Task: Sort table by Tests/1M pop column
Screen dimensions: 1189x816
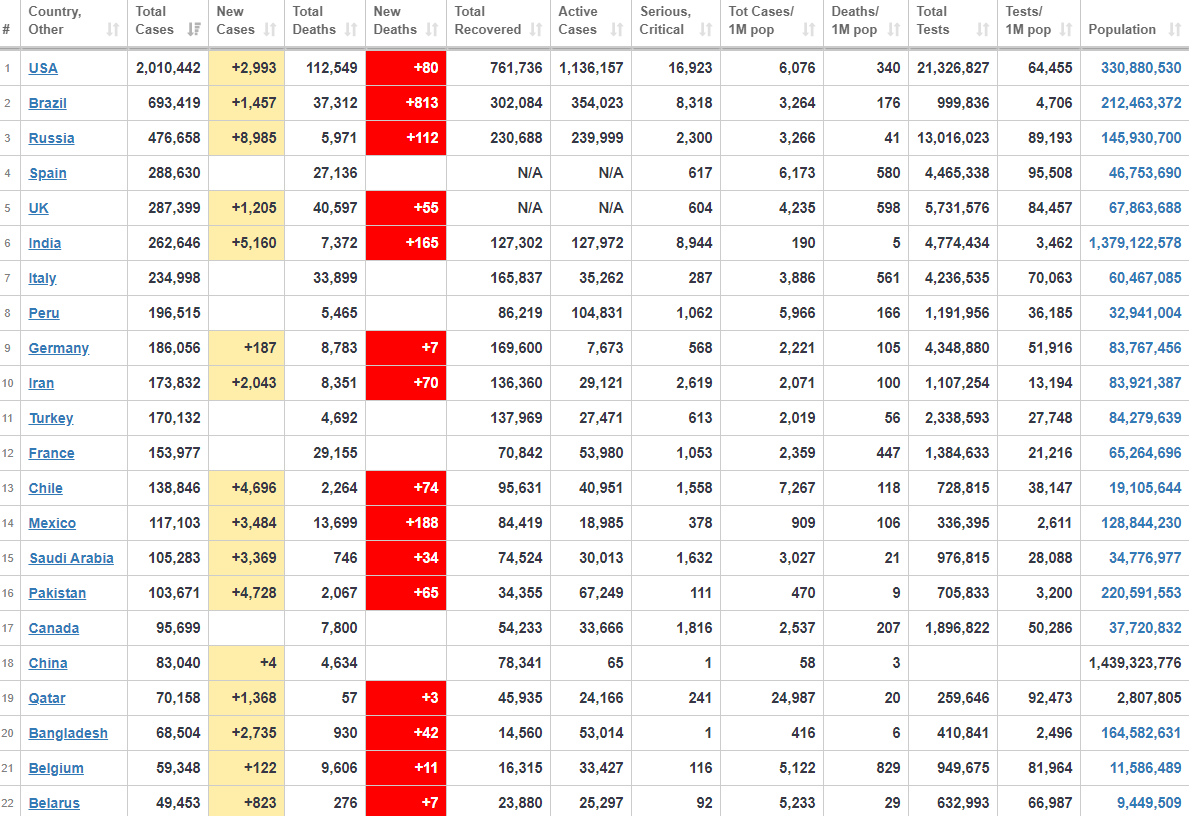Action: tap(1066, 30)
